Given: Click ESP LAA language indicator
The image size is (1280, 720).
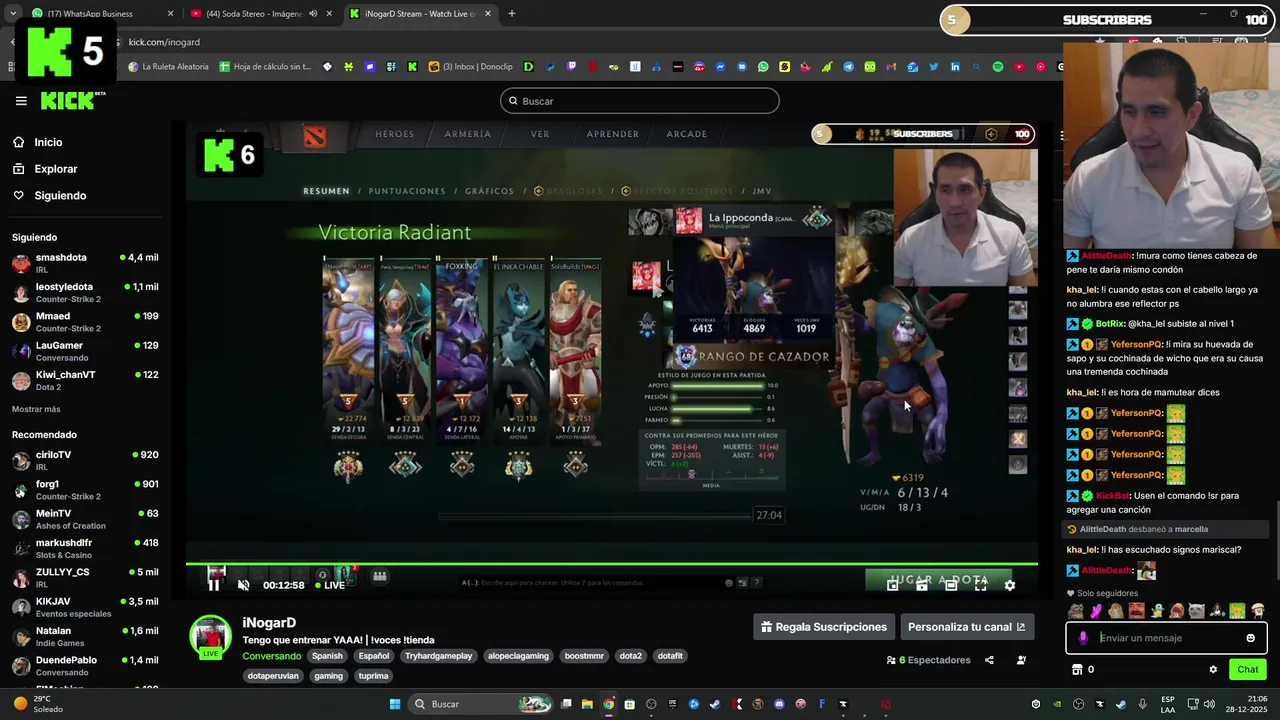Looking at the screenshot, I should tap(1168, 704).
